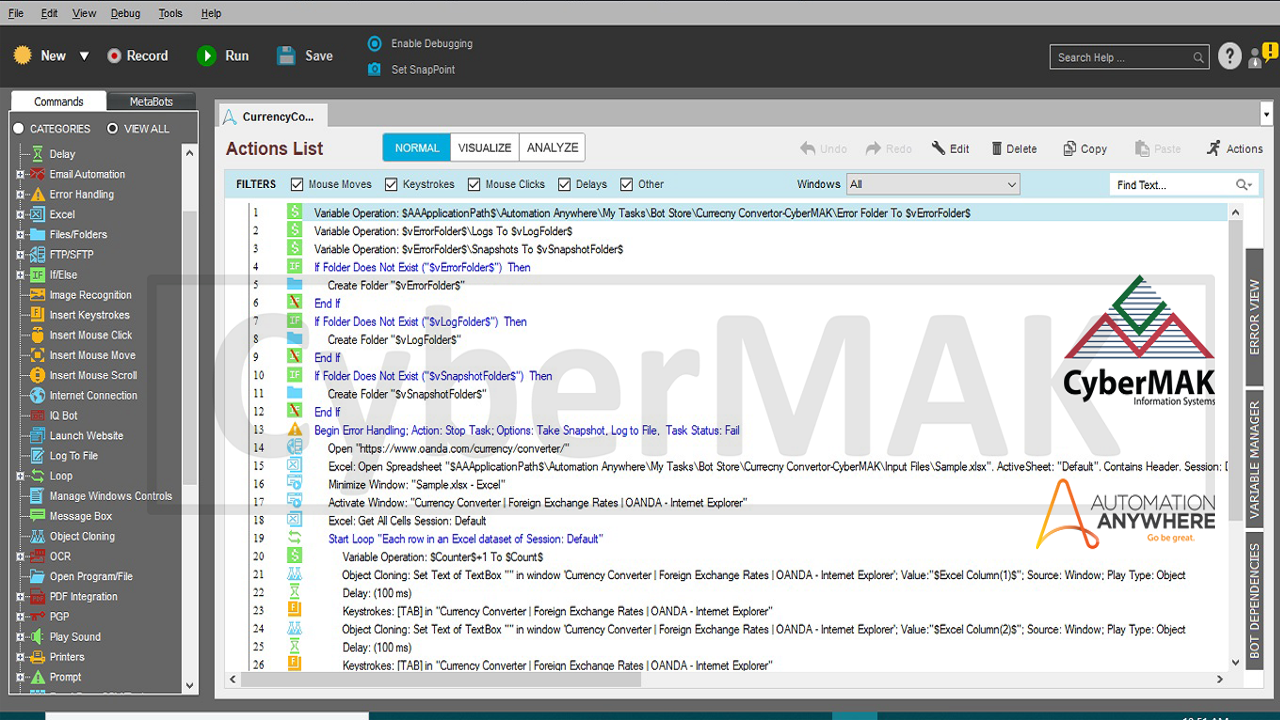Switch to VISUALIZE view
This screenshot has height=720, width=1280.
pos(484,148)
